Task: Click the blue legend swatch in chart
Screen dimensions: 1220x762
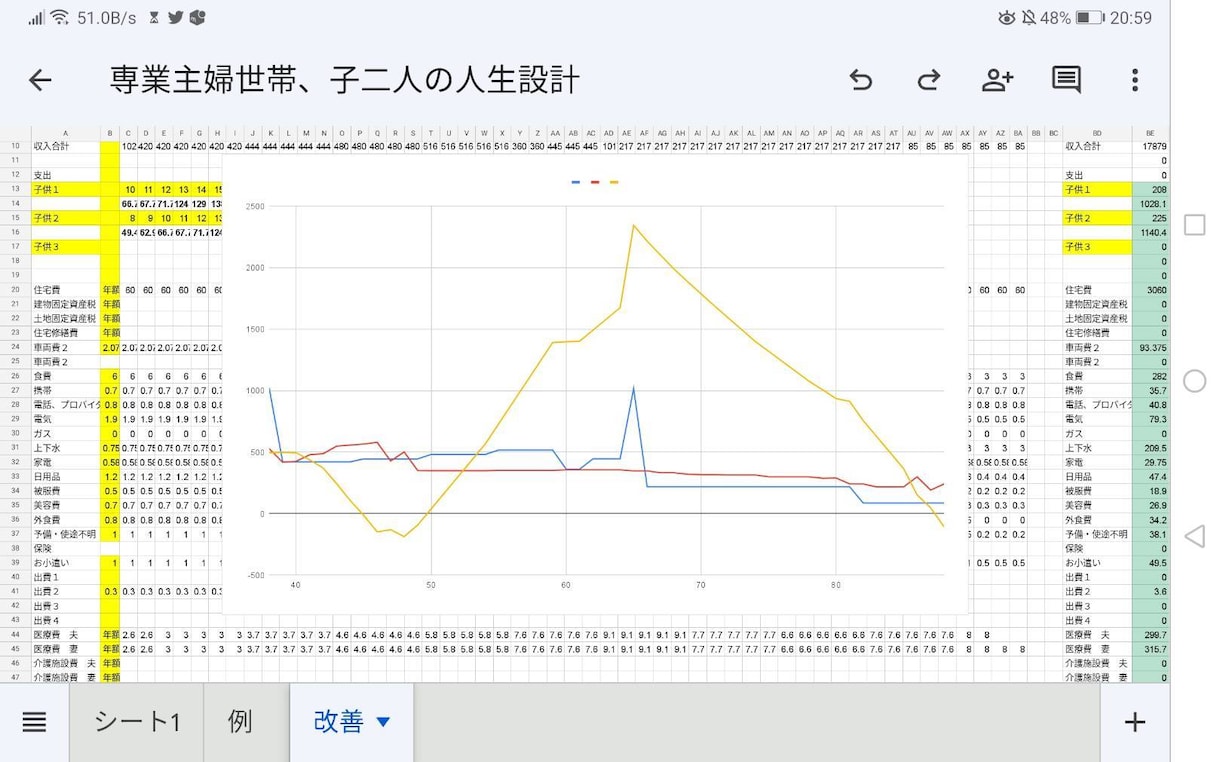Action: [576, 183]
